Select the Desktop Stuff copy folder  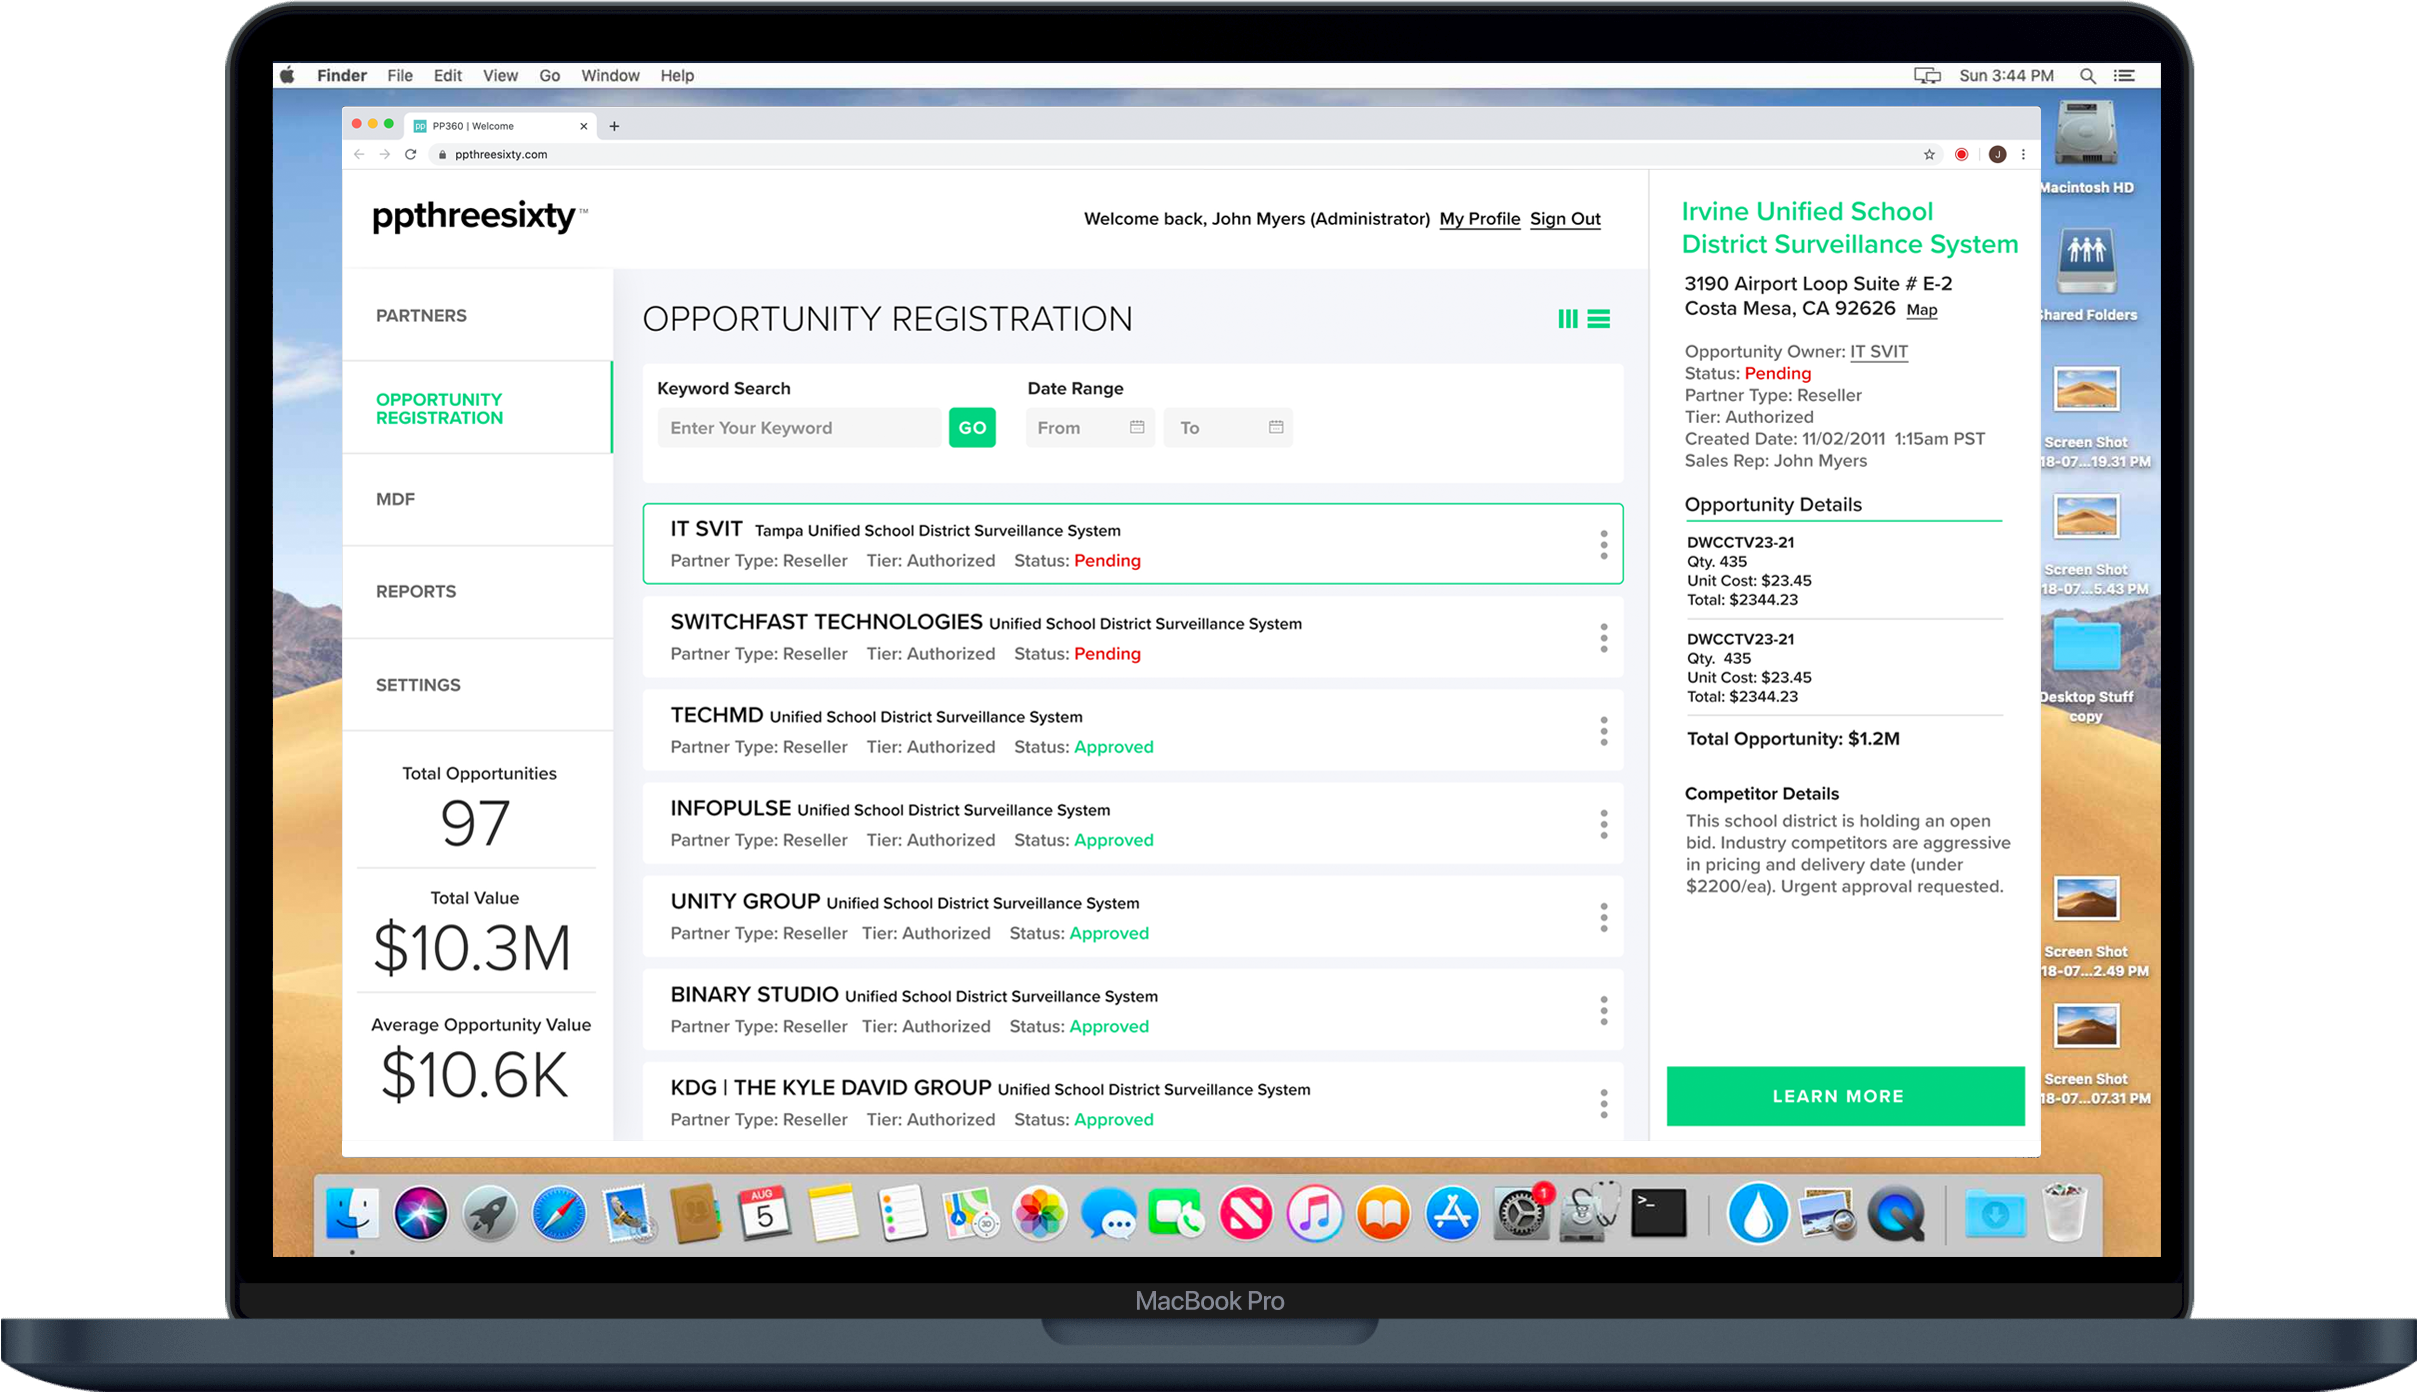(2086, 668)
